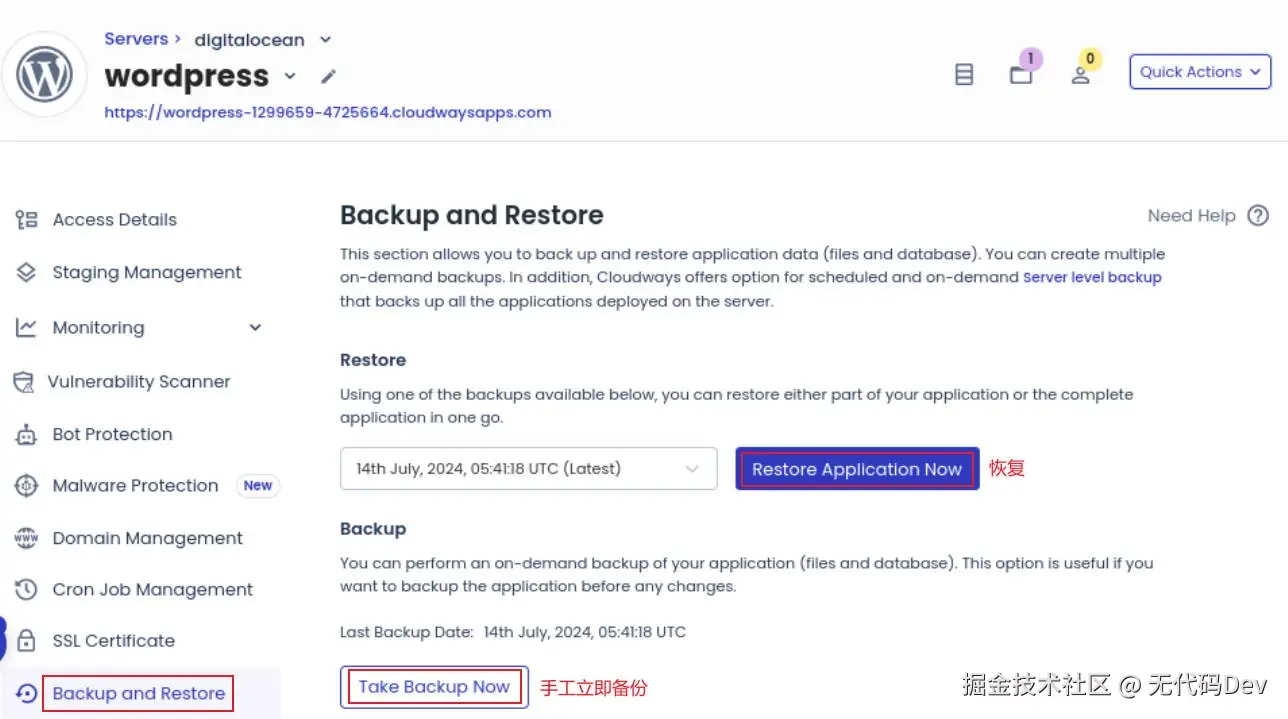Click the Staging Management icon in sidebar
Screen dimensions: 1288x719
click(x=28, y=272)
